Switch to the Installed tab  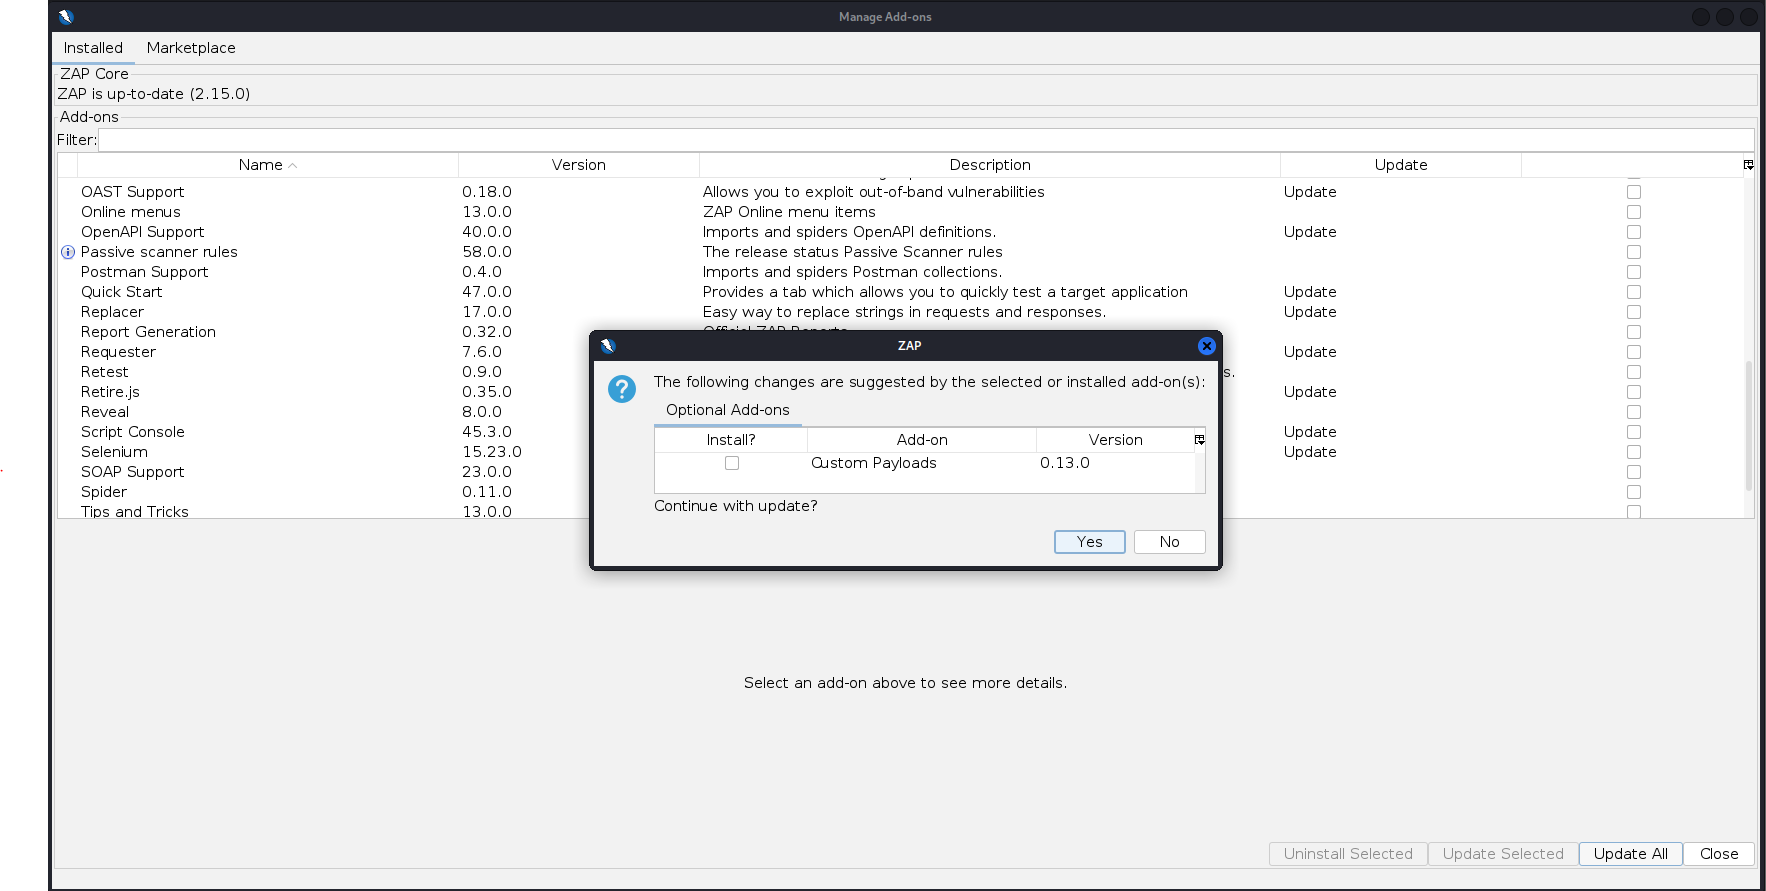(x=93, y=48)
